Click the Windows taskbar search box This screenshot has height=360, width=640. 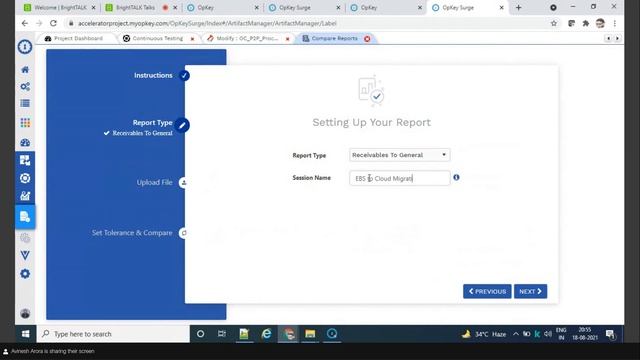point(113,334)
